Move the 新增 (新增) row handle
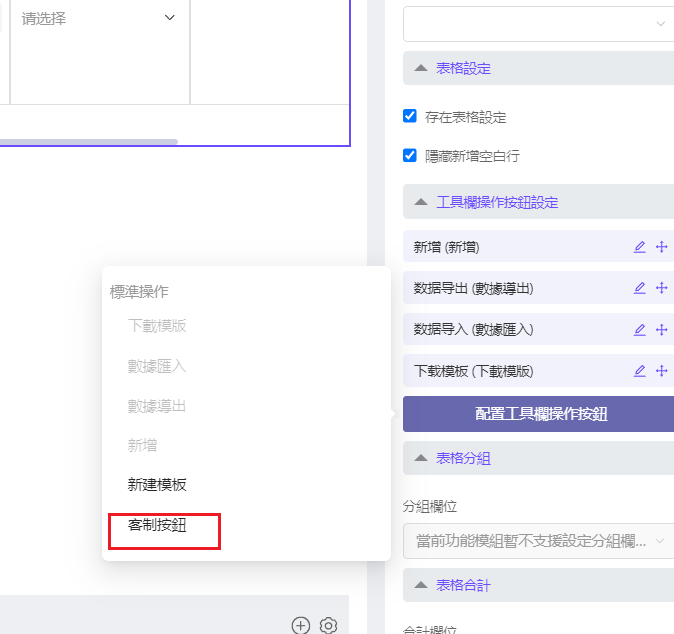 click(662, 247)
